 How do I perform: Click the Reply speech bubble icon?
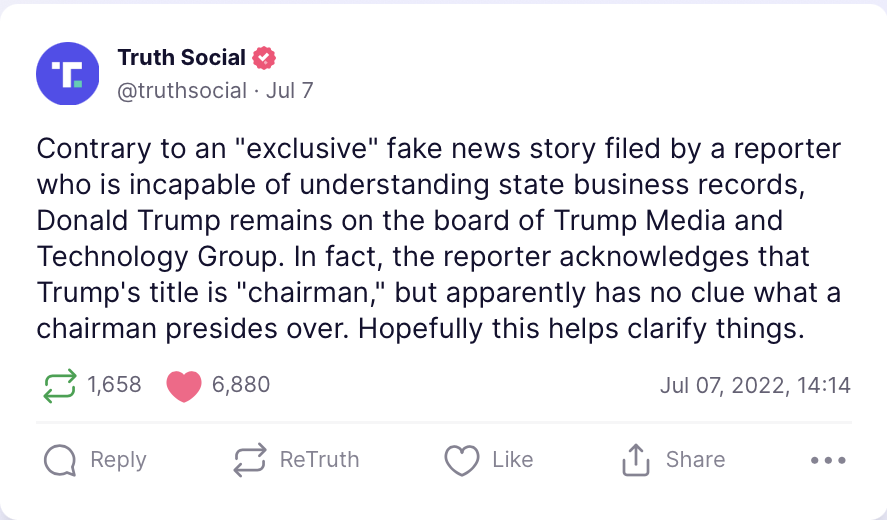click(60, 460)
